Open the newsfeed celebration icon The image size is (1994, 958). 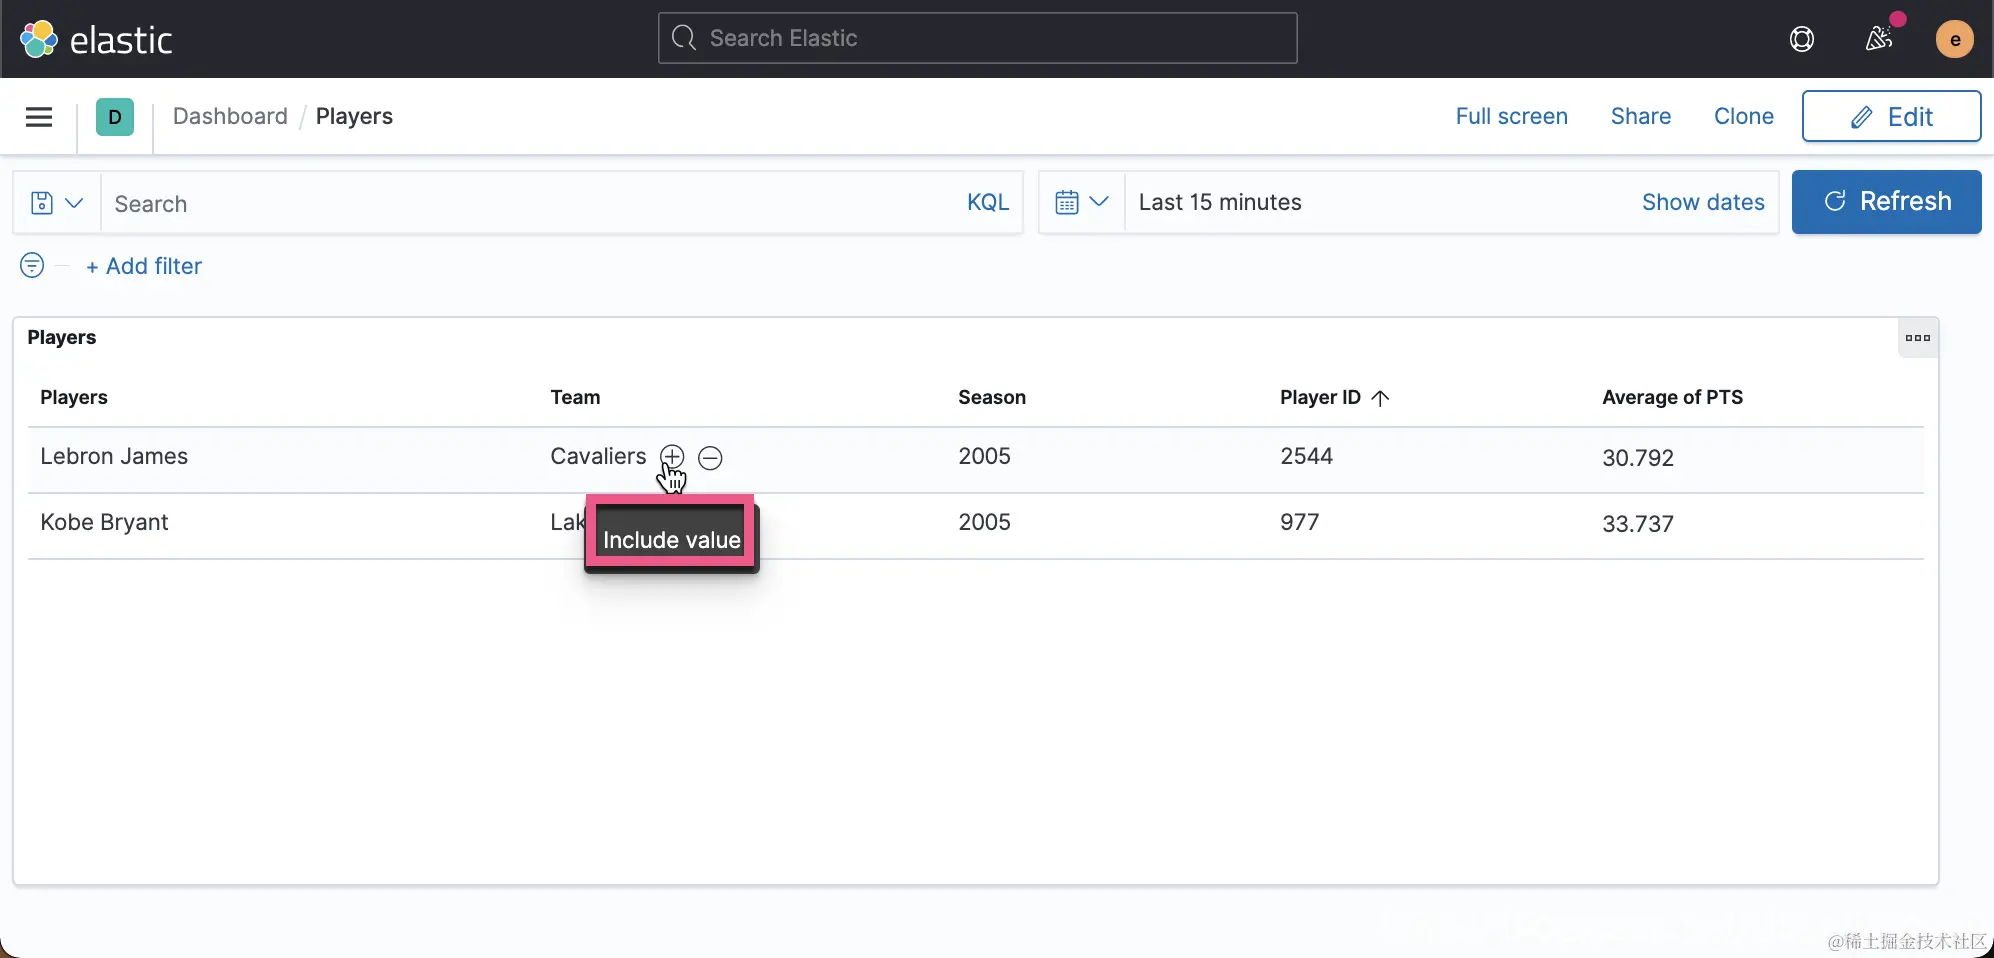[1879, 39]
